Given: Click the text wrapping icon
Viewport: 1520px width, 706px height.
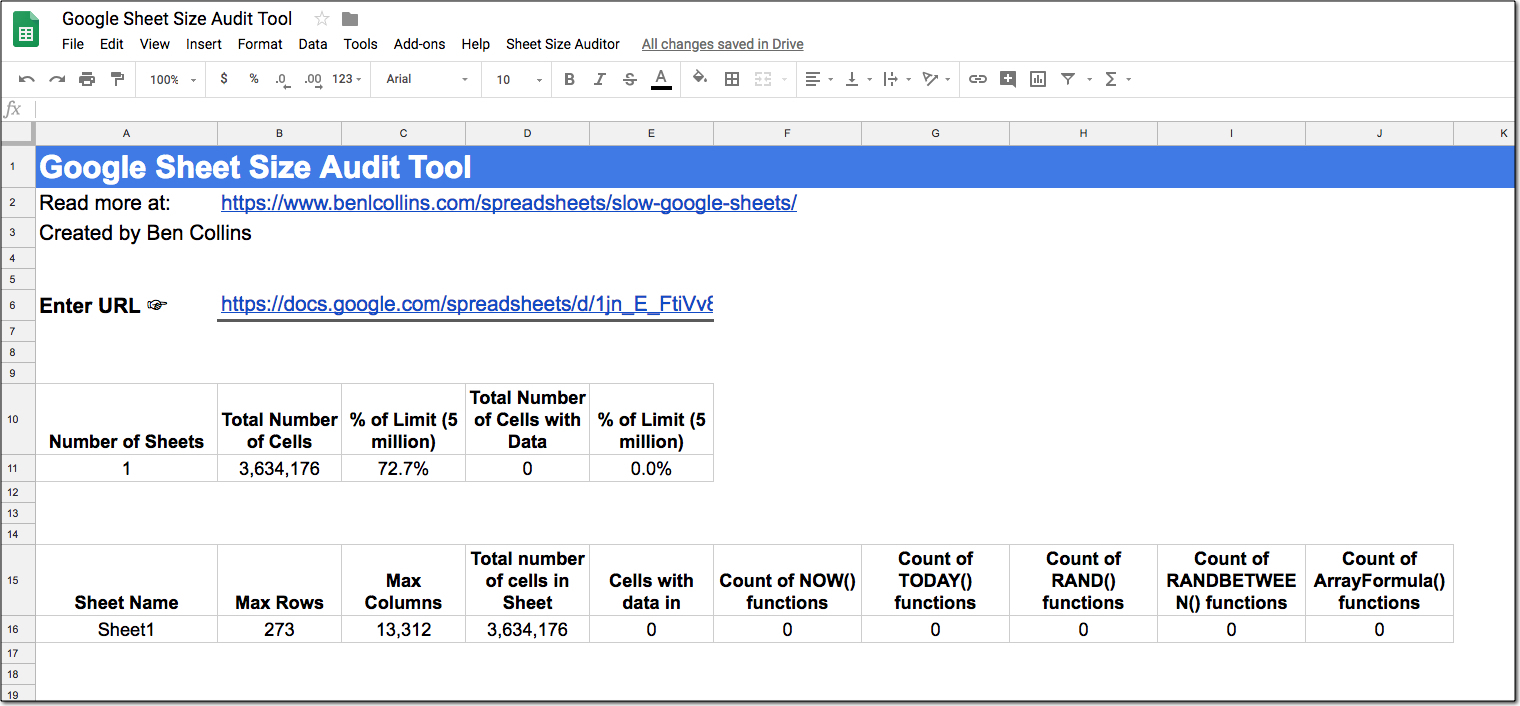Looking at the screenshot, I should point(891,79).
